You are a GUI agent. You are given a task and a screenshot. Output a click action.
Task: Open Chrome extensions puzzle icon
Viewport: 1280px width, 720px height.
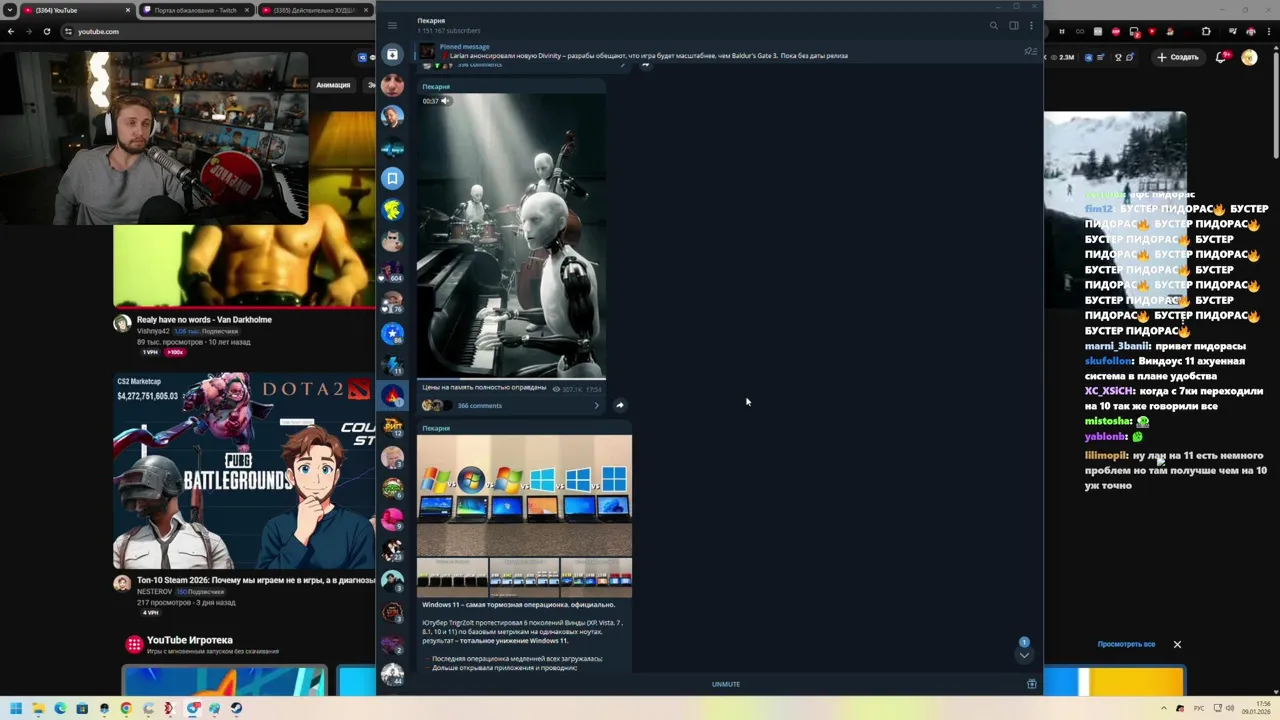[x=1206, y=31]
